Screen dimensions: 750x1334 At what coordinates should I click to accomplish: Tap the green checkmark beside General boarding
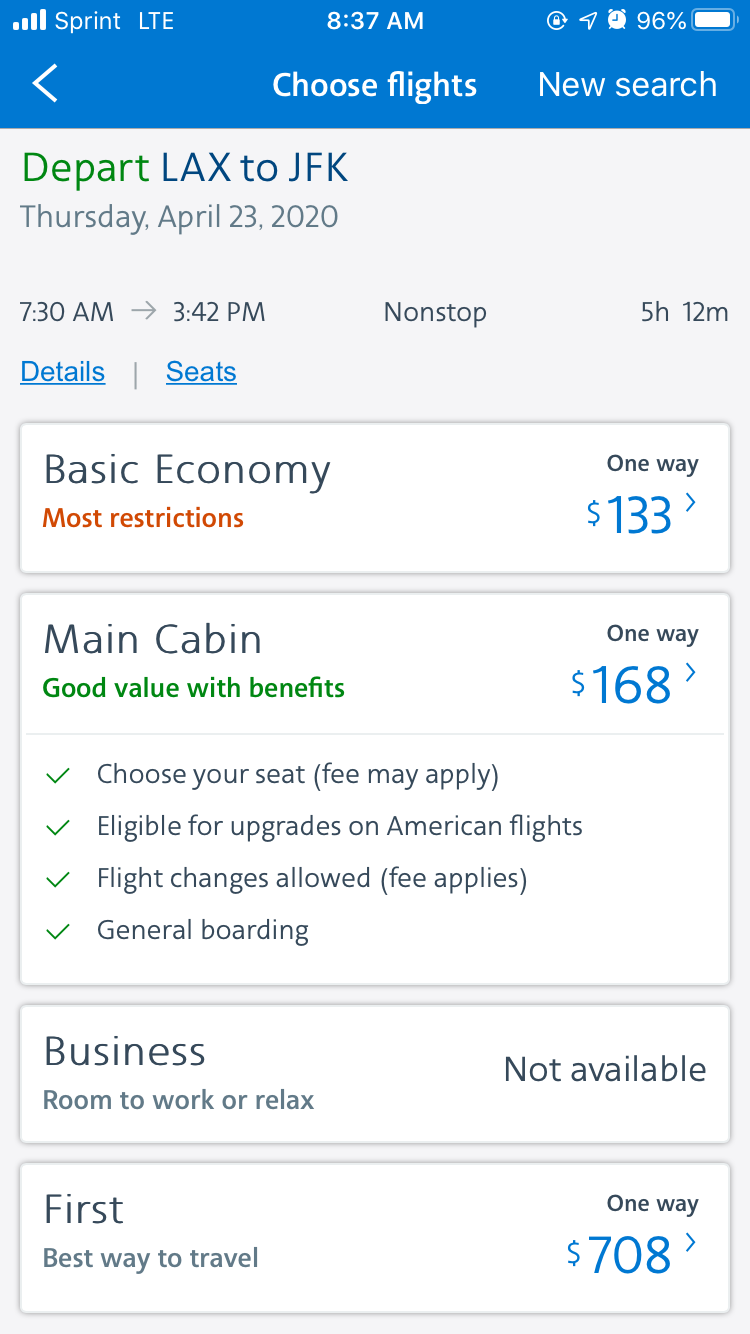pyautogui.click(x=59, y=931)
